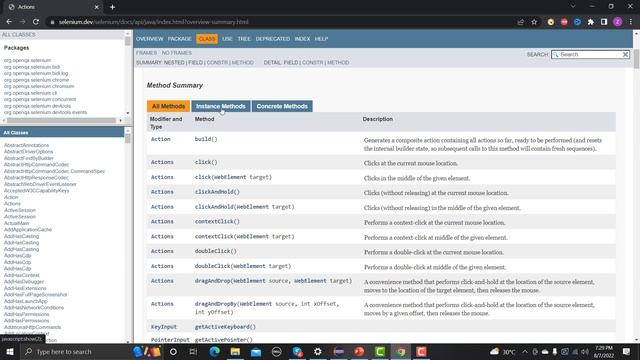This screenshot has width=640, height=360.
Task: Open File Explorer from taskbar
Action: [x=235, y=351]
